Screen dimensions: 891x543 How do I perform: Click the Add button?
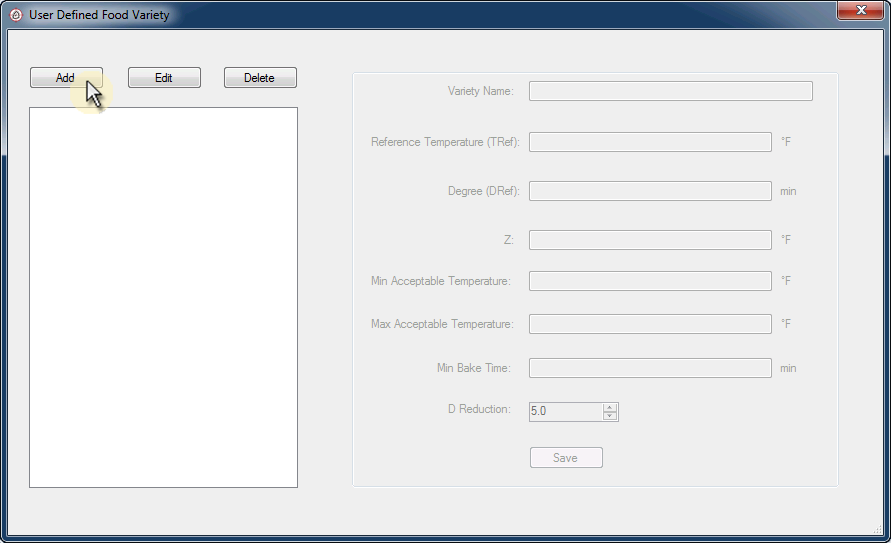(x=65, y=78)
